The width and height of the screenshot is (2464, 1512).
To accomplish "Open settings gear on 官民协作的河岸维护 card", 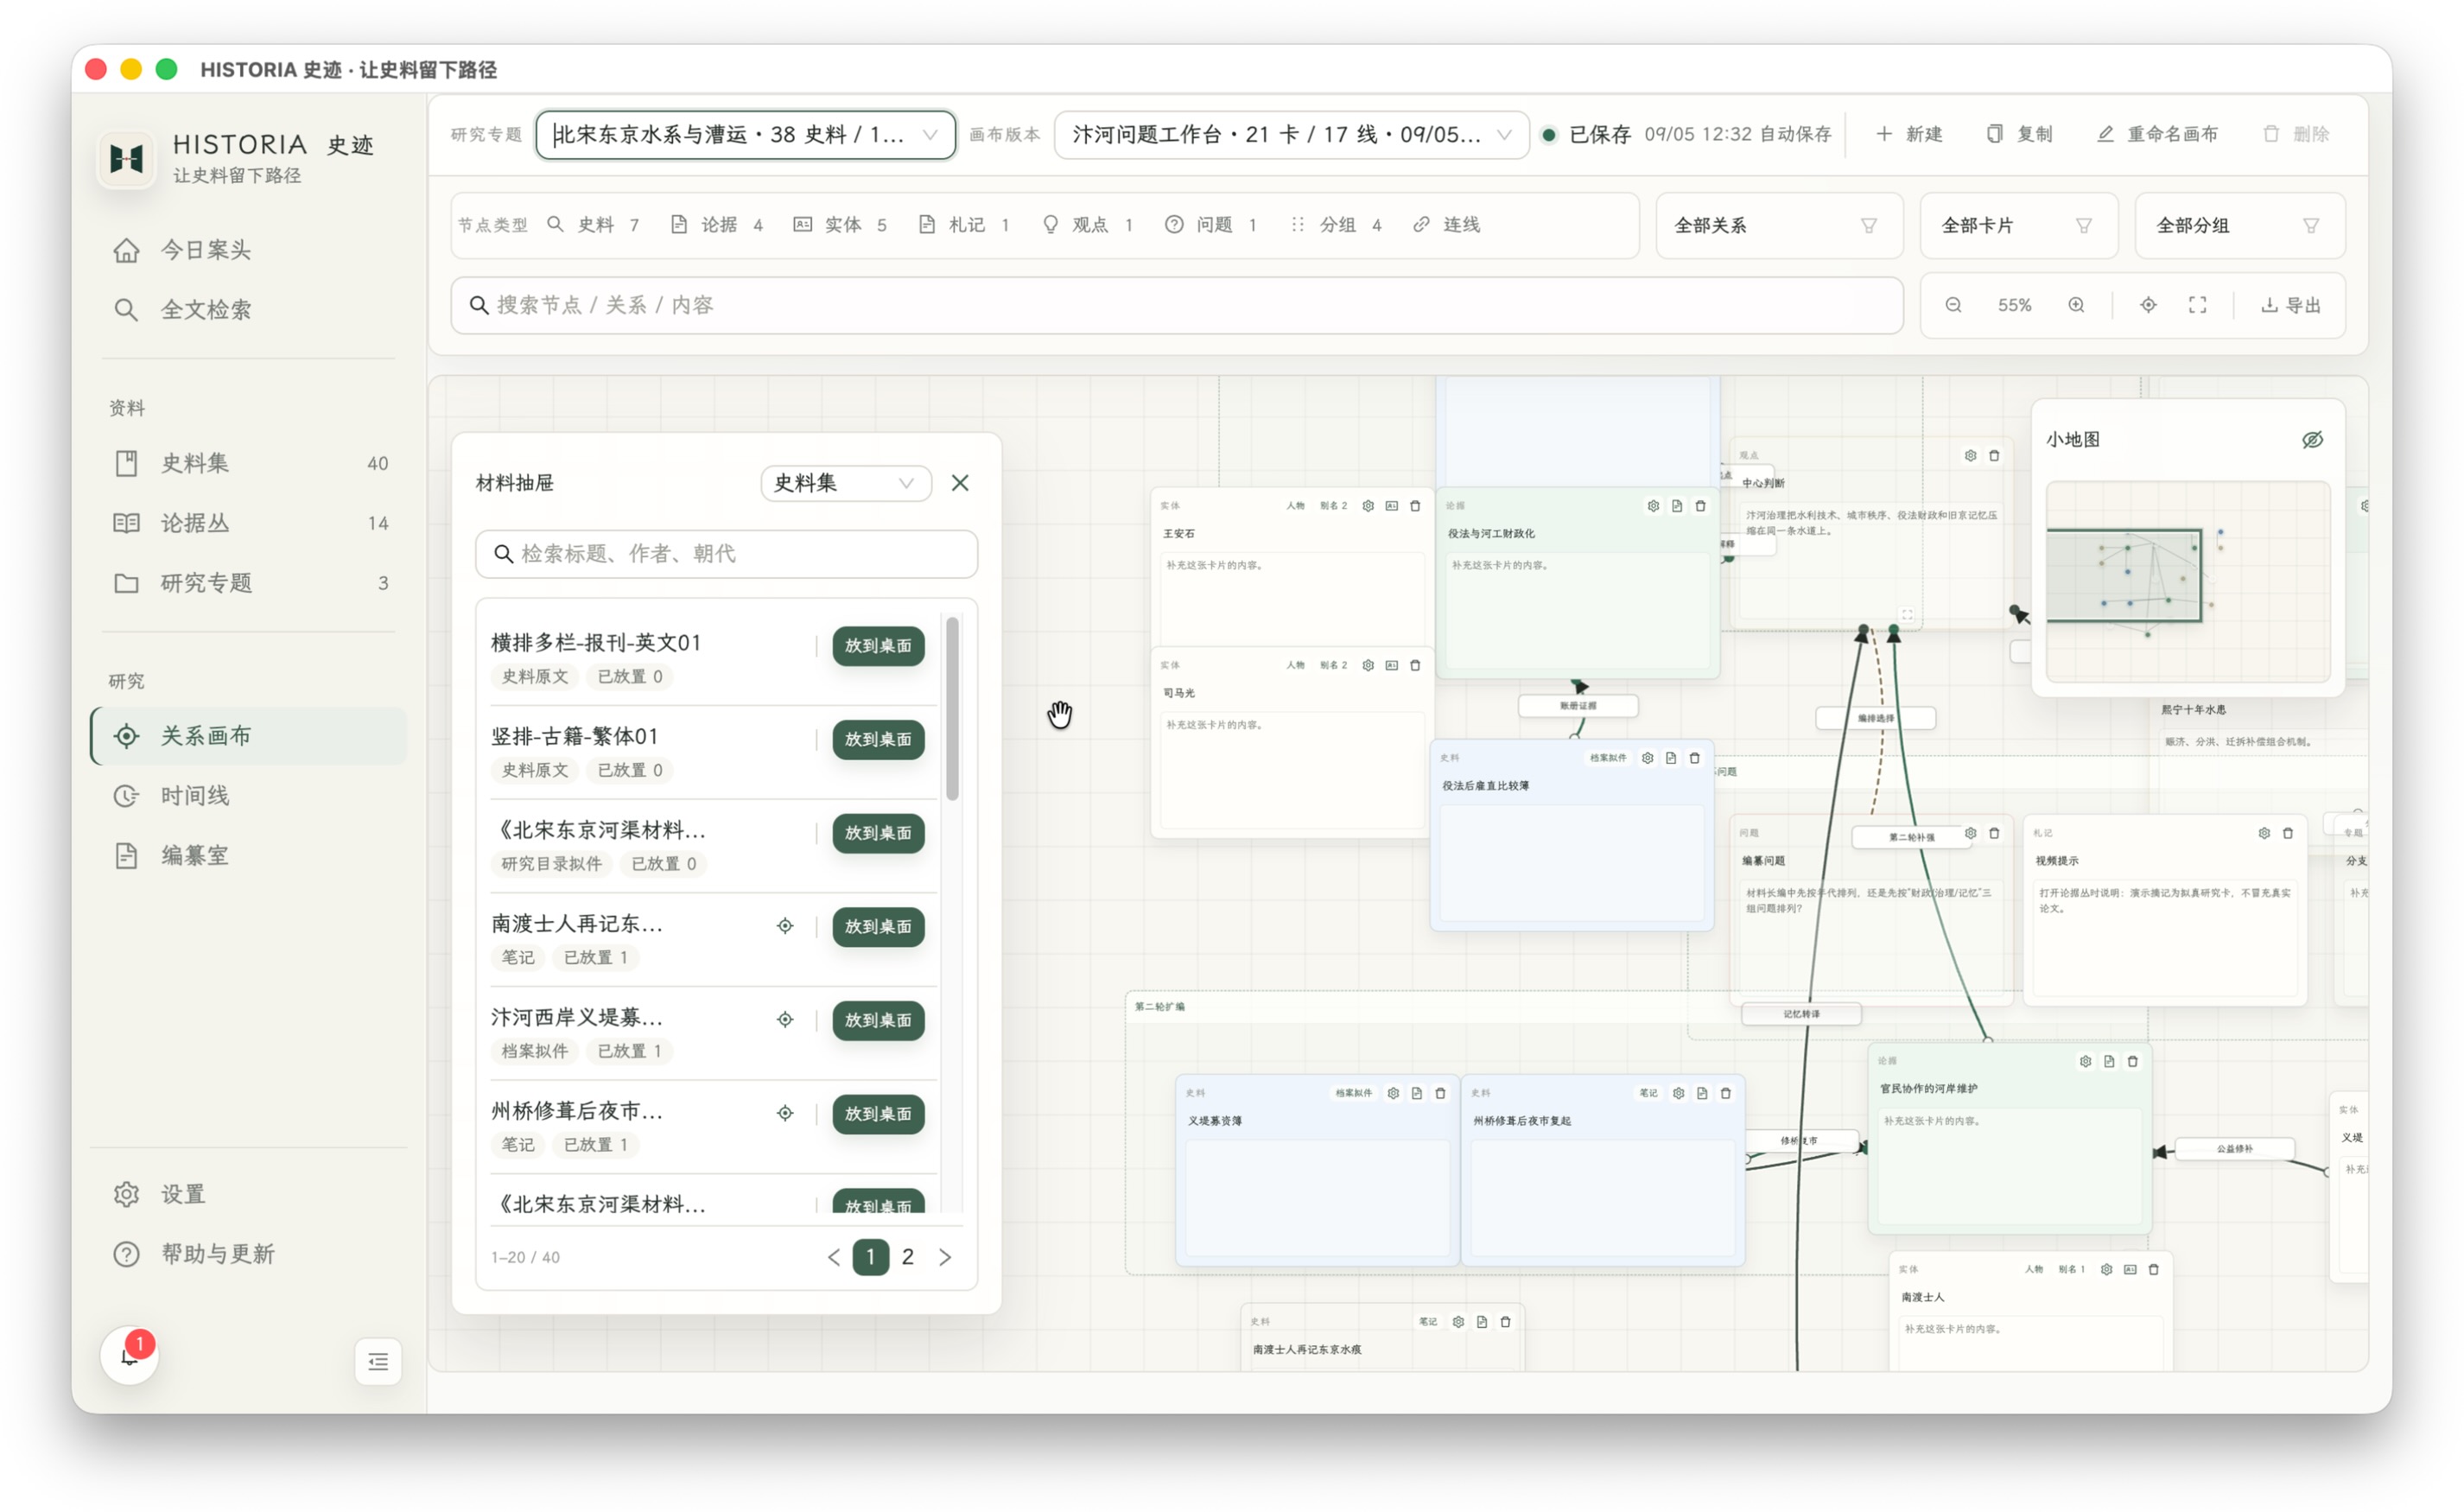I will pos(2085,1061).
